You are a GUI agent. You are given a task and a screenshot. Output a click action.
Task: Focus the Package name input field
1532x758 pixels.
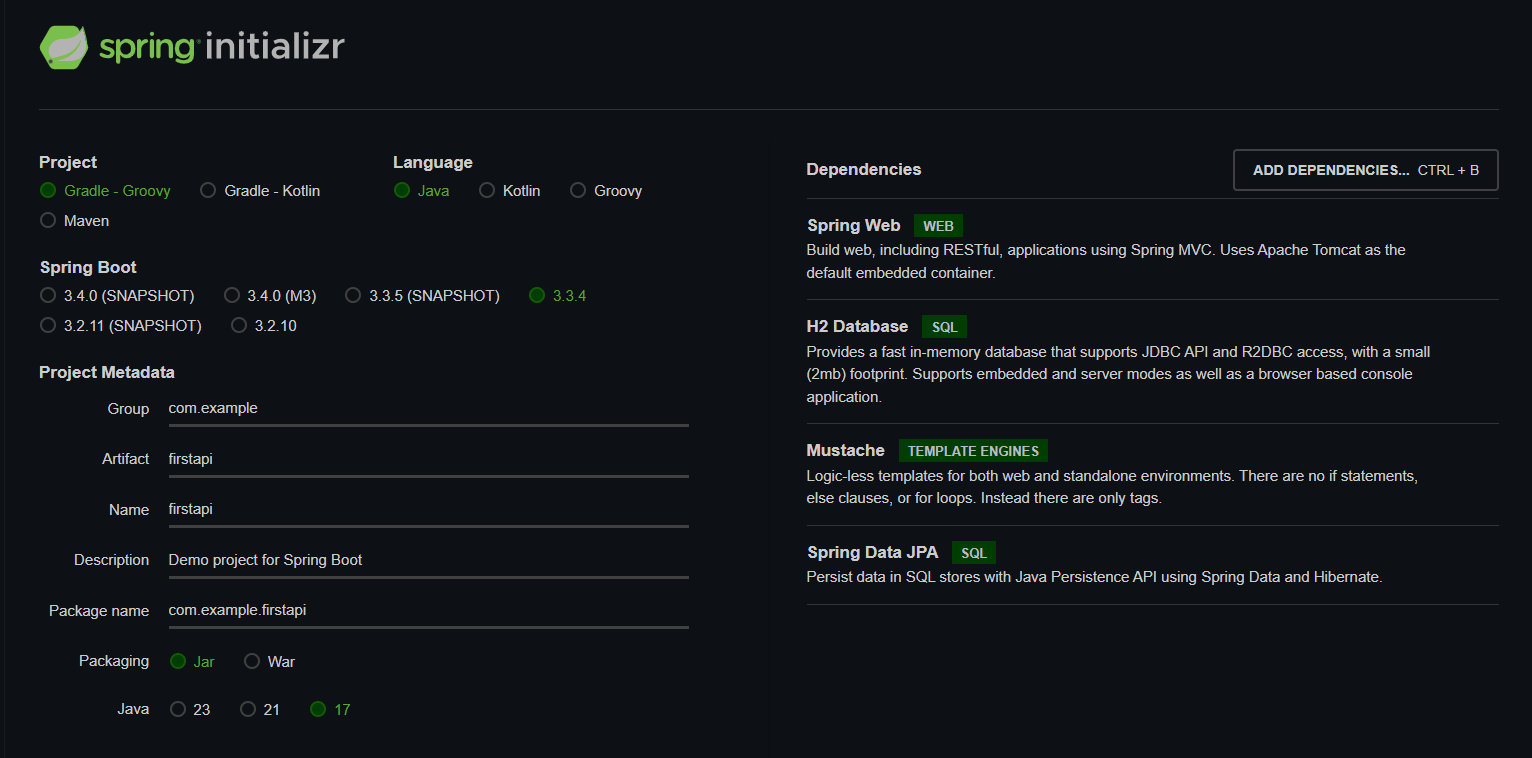[x=428, y=611]
